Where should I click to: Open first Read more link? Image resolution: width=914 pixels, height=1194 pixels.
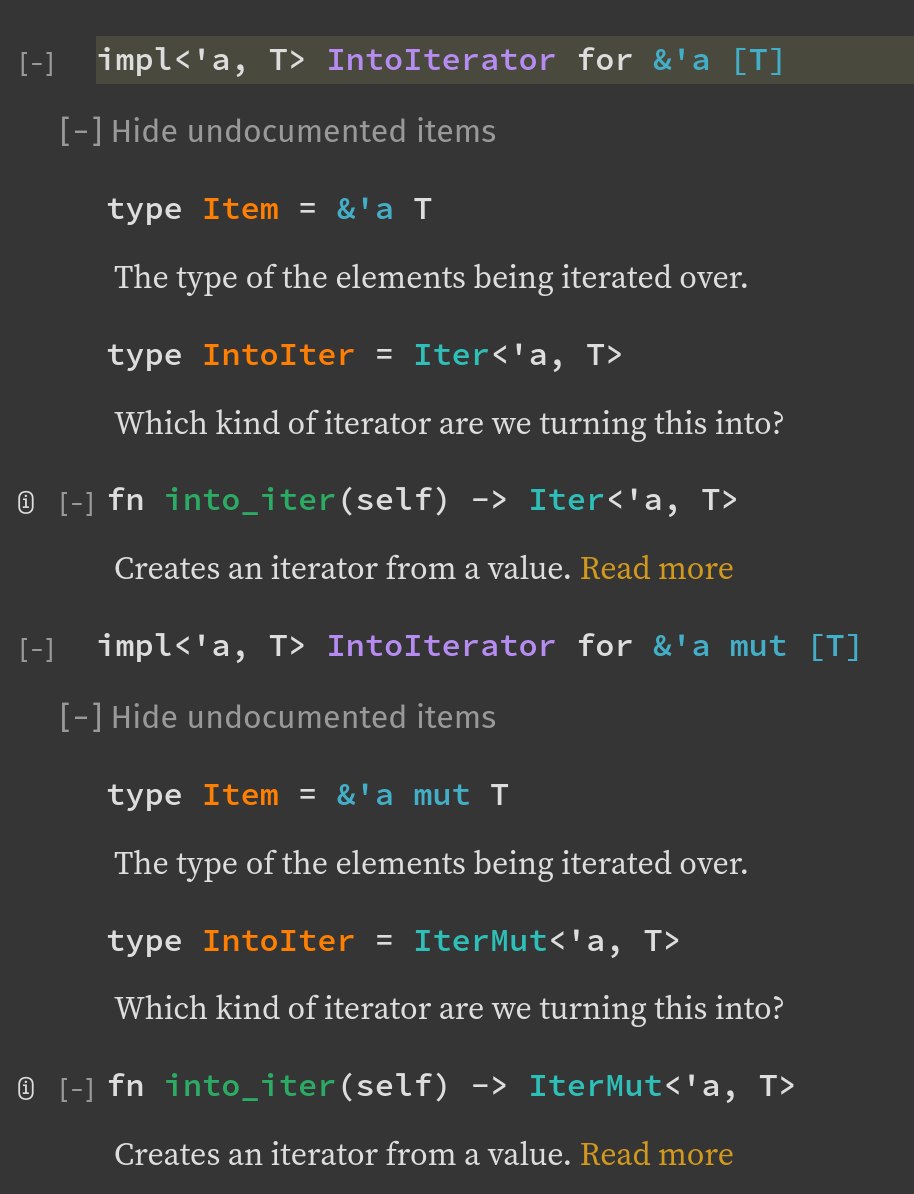pyautogui.click(x=657, y=568)
